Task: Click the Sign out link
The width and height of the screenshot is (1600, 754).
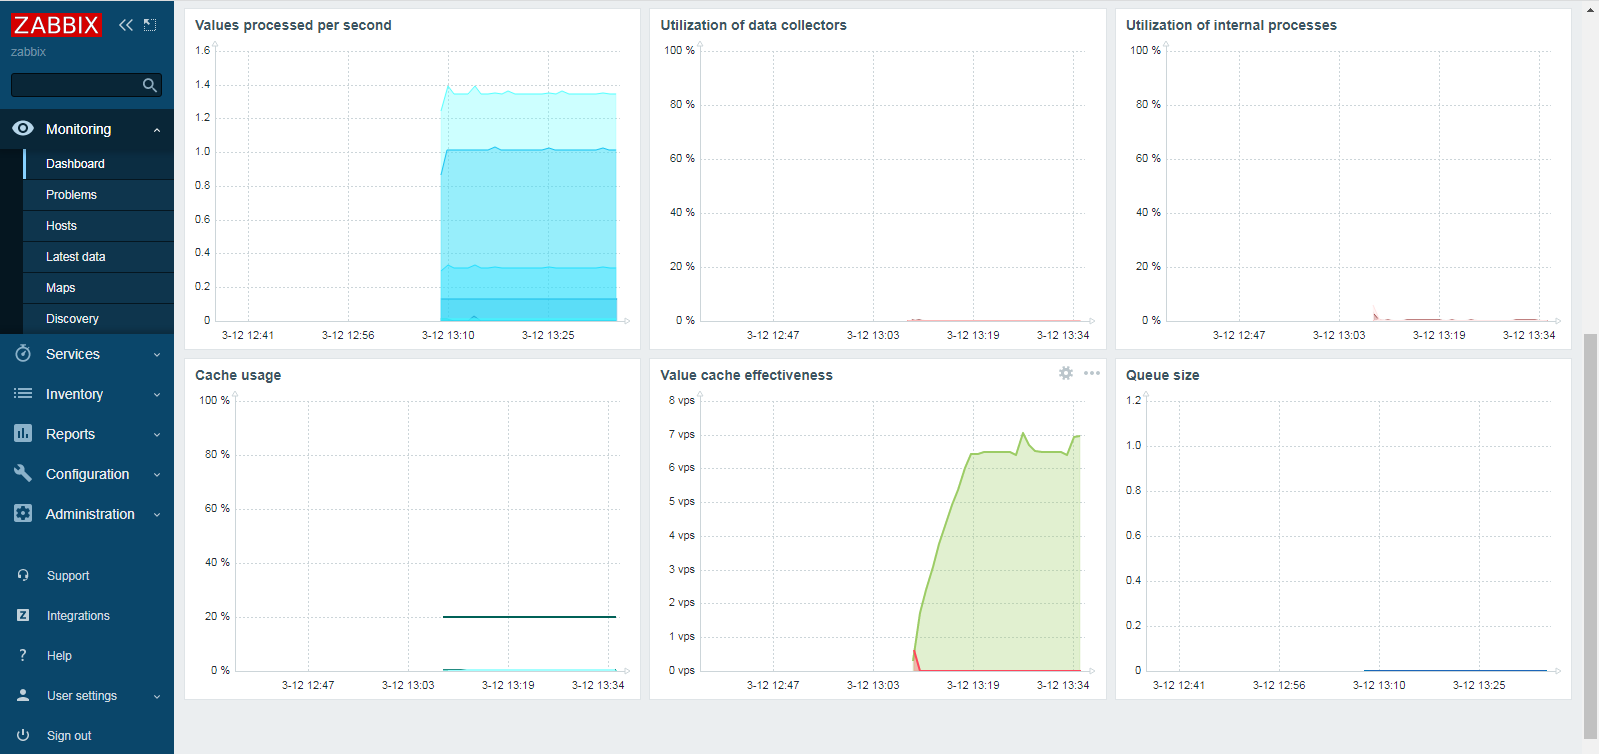Action: coord(69,736)
